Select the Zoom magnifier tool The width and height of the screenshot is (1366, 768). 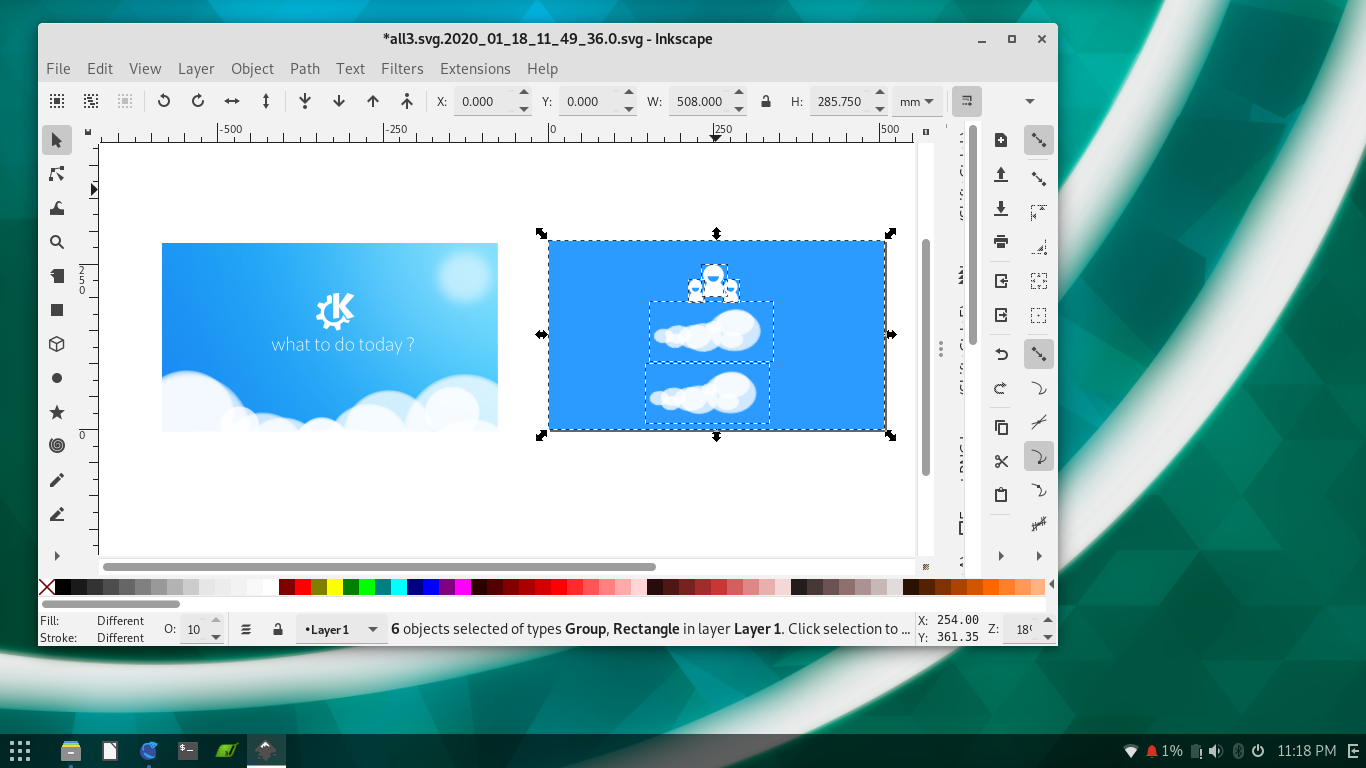pyautogui.click(x=57, y=242)
